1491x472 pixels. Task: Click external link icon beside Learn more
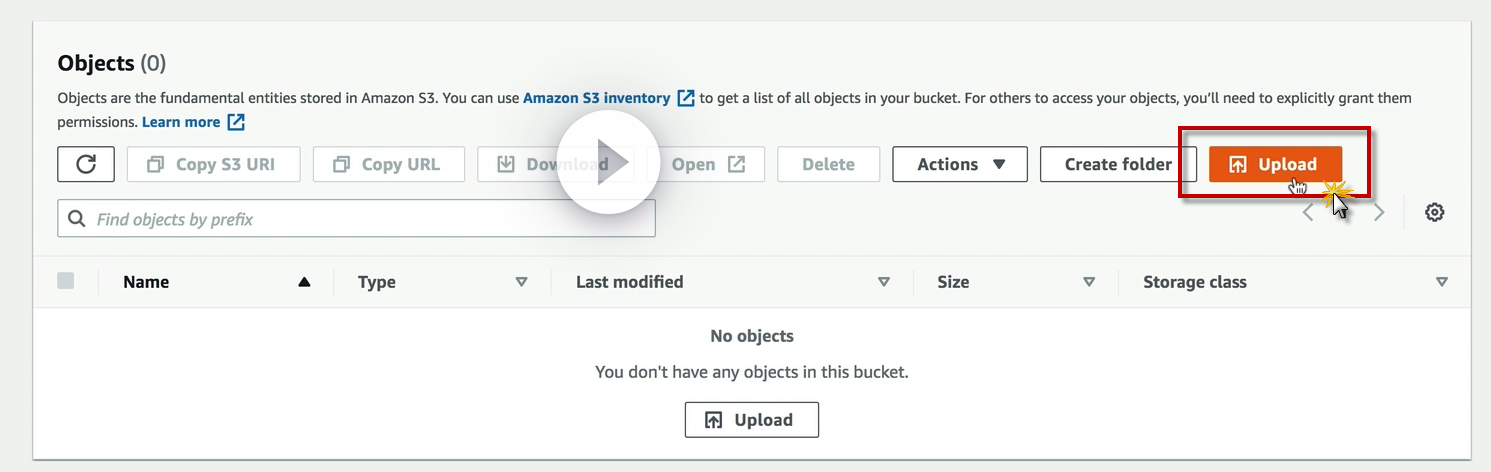[x=236, y=122]
